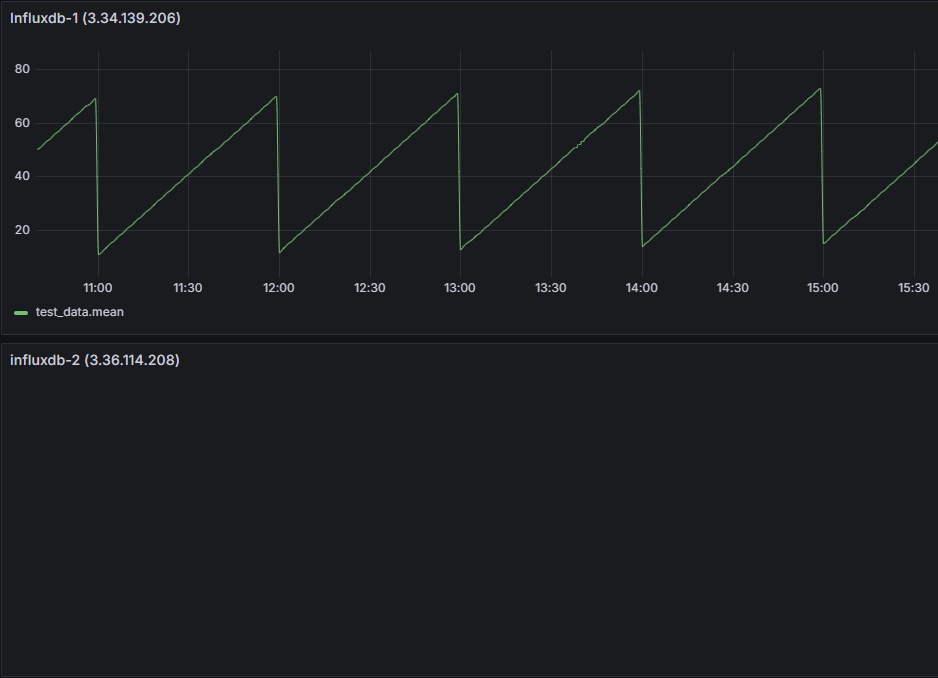938x678 pixels.
Task: Click the 11:30 time axis label
Action: click(188, 288)
